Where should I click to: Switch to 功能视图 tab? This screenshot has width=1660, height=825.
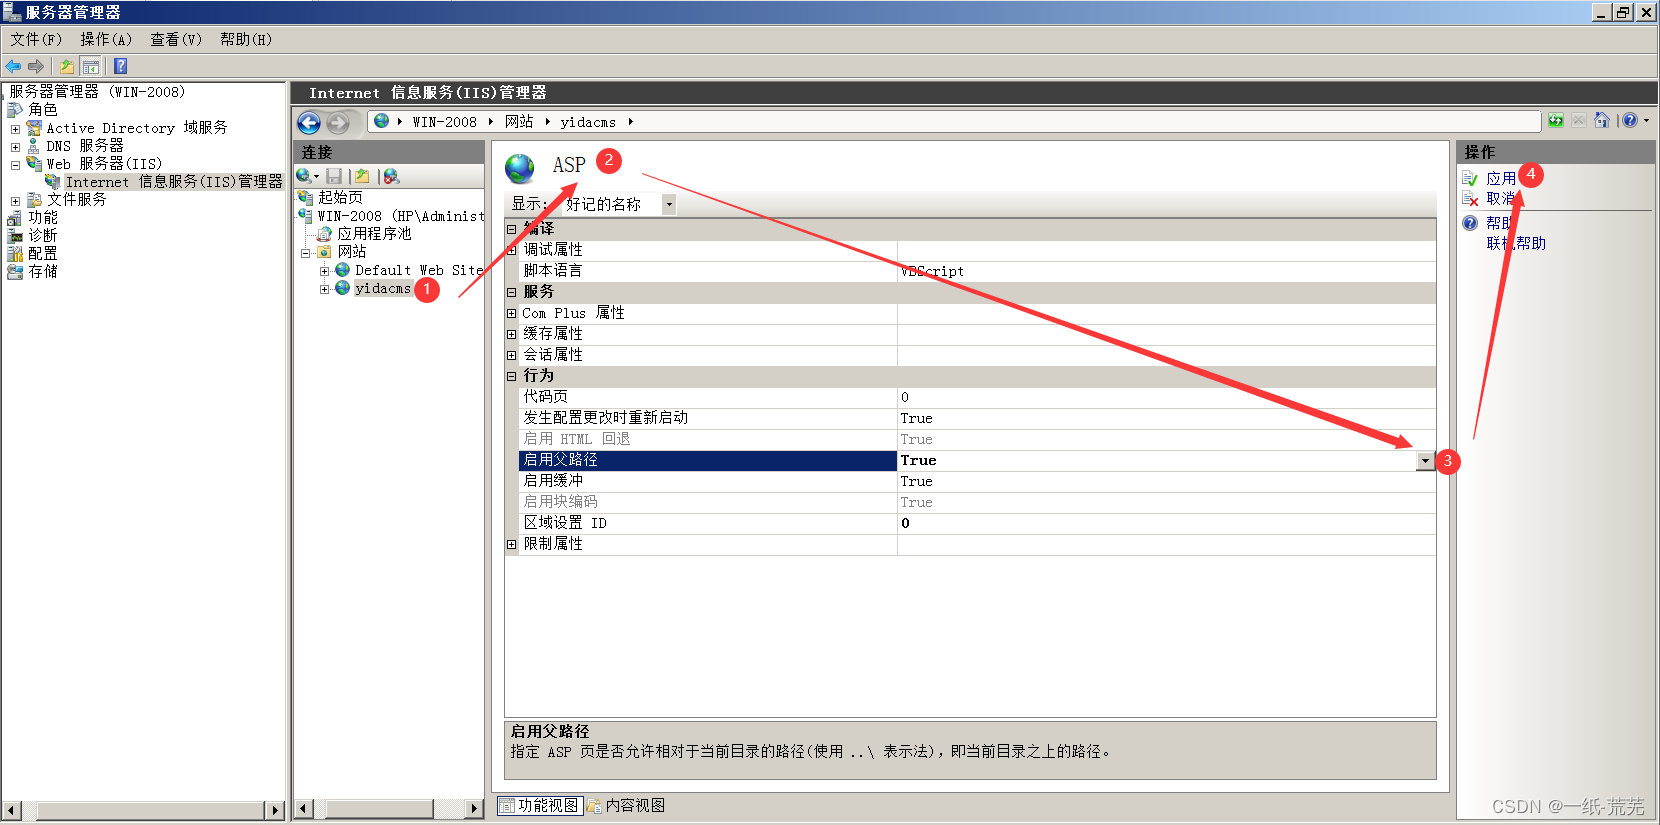(540, 805)
